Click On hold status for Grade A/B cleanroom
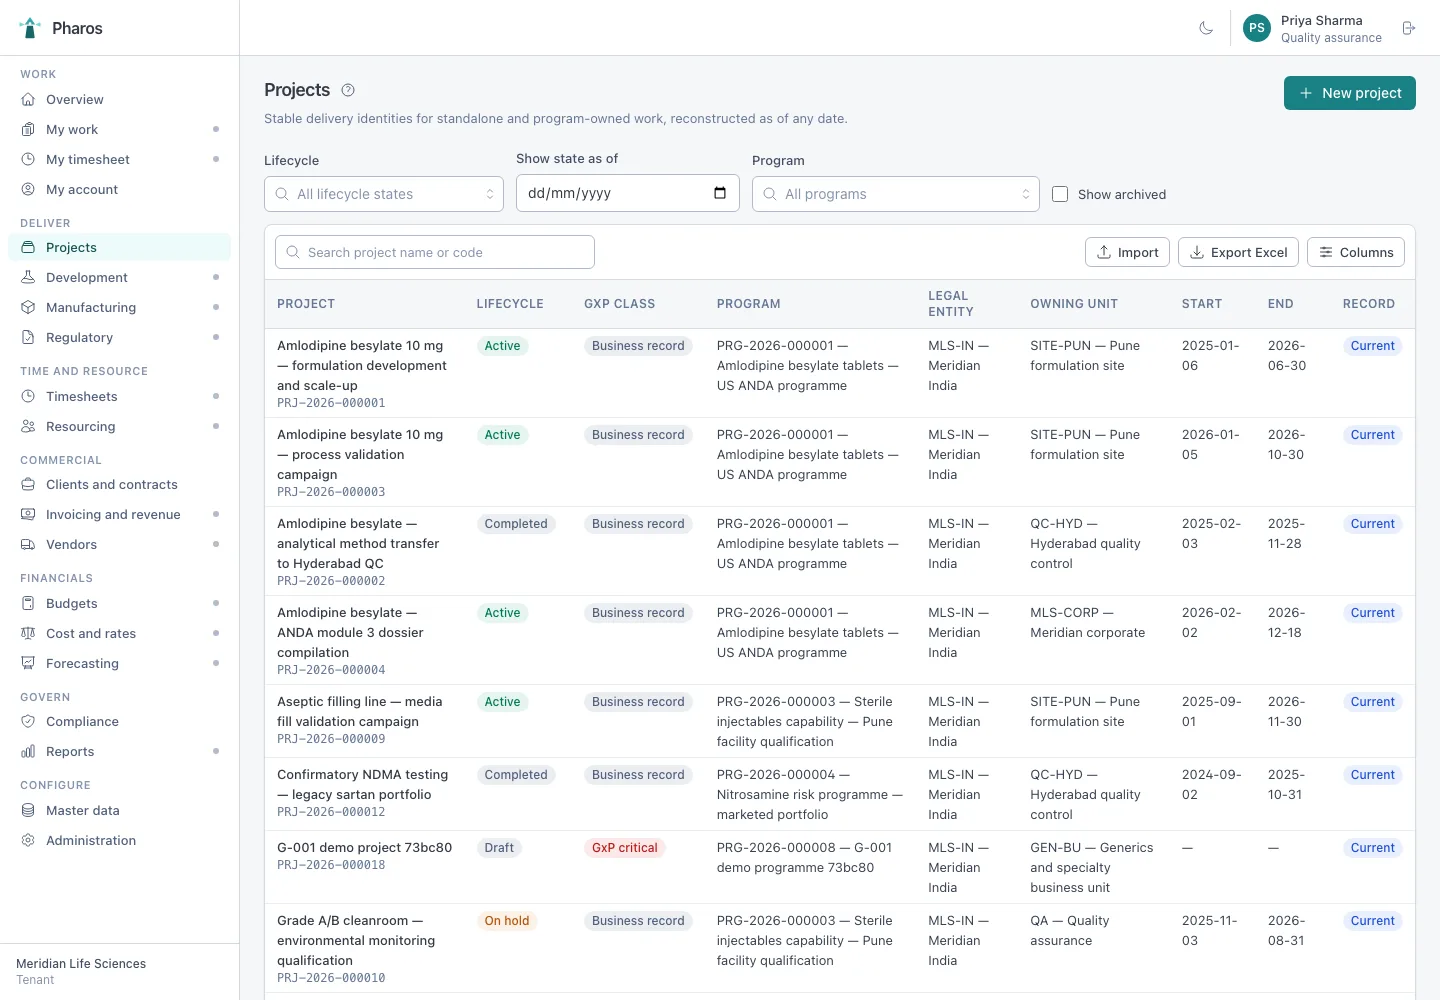Screen dimensions: 1440x1000 pos(507,921)
